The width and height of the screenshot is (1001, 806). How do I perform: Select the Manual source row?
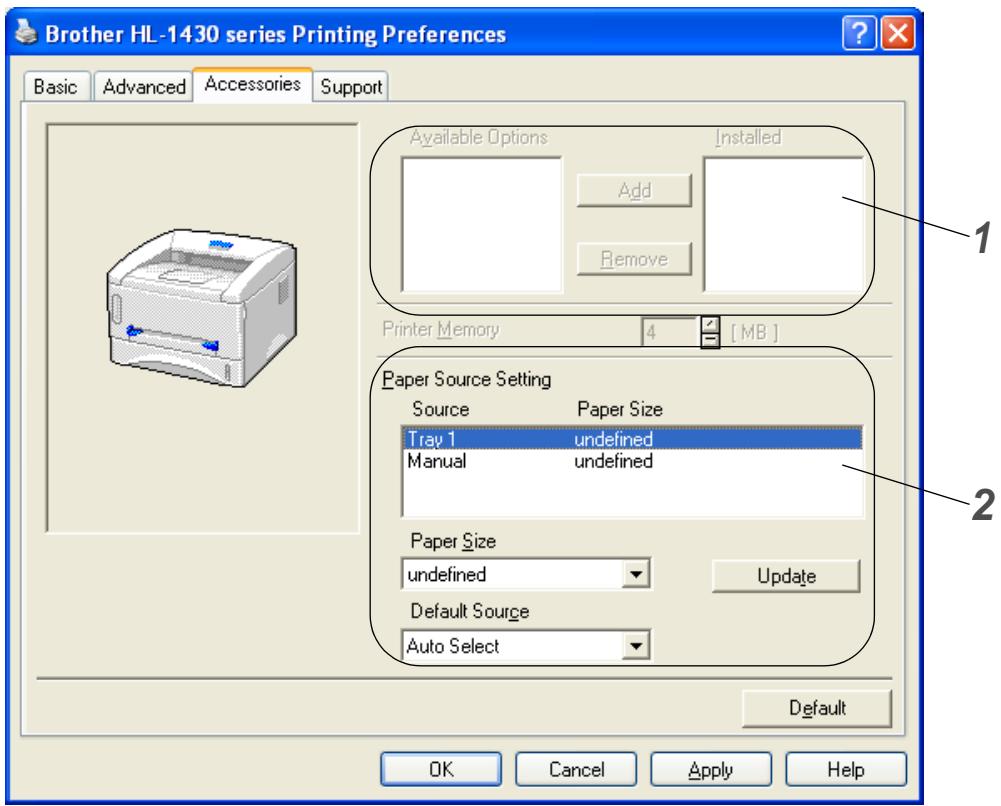(x=633, y=461)
